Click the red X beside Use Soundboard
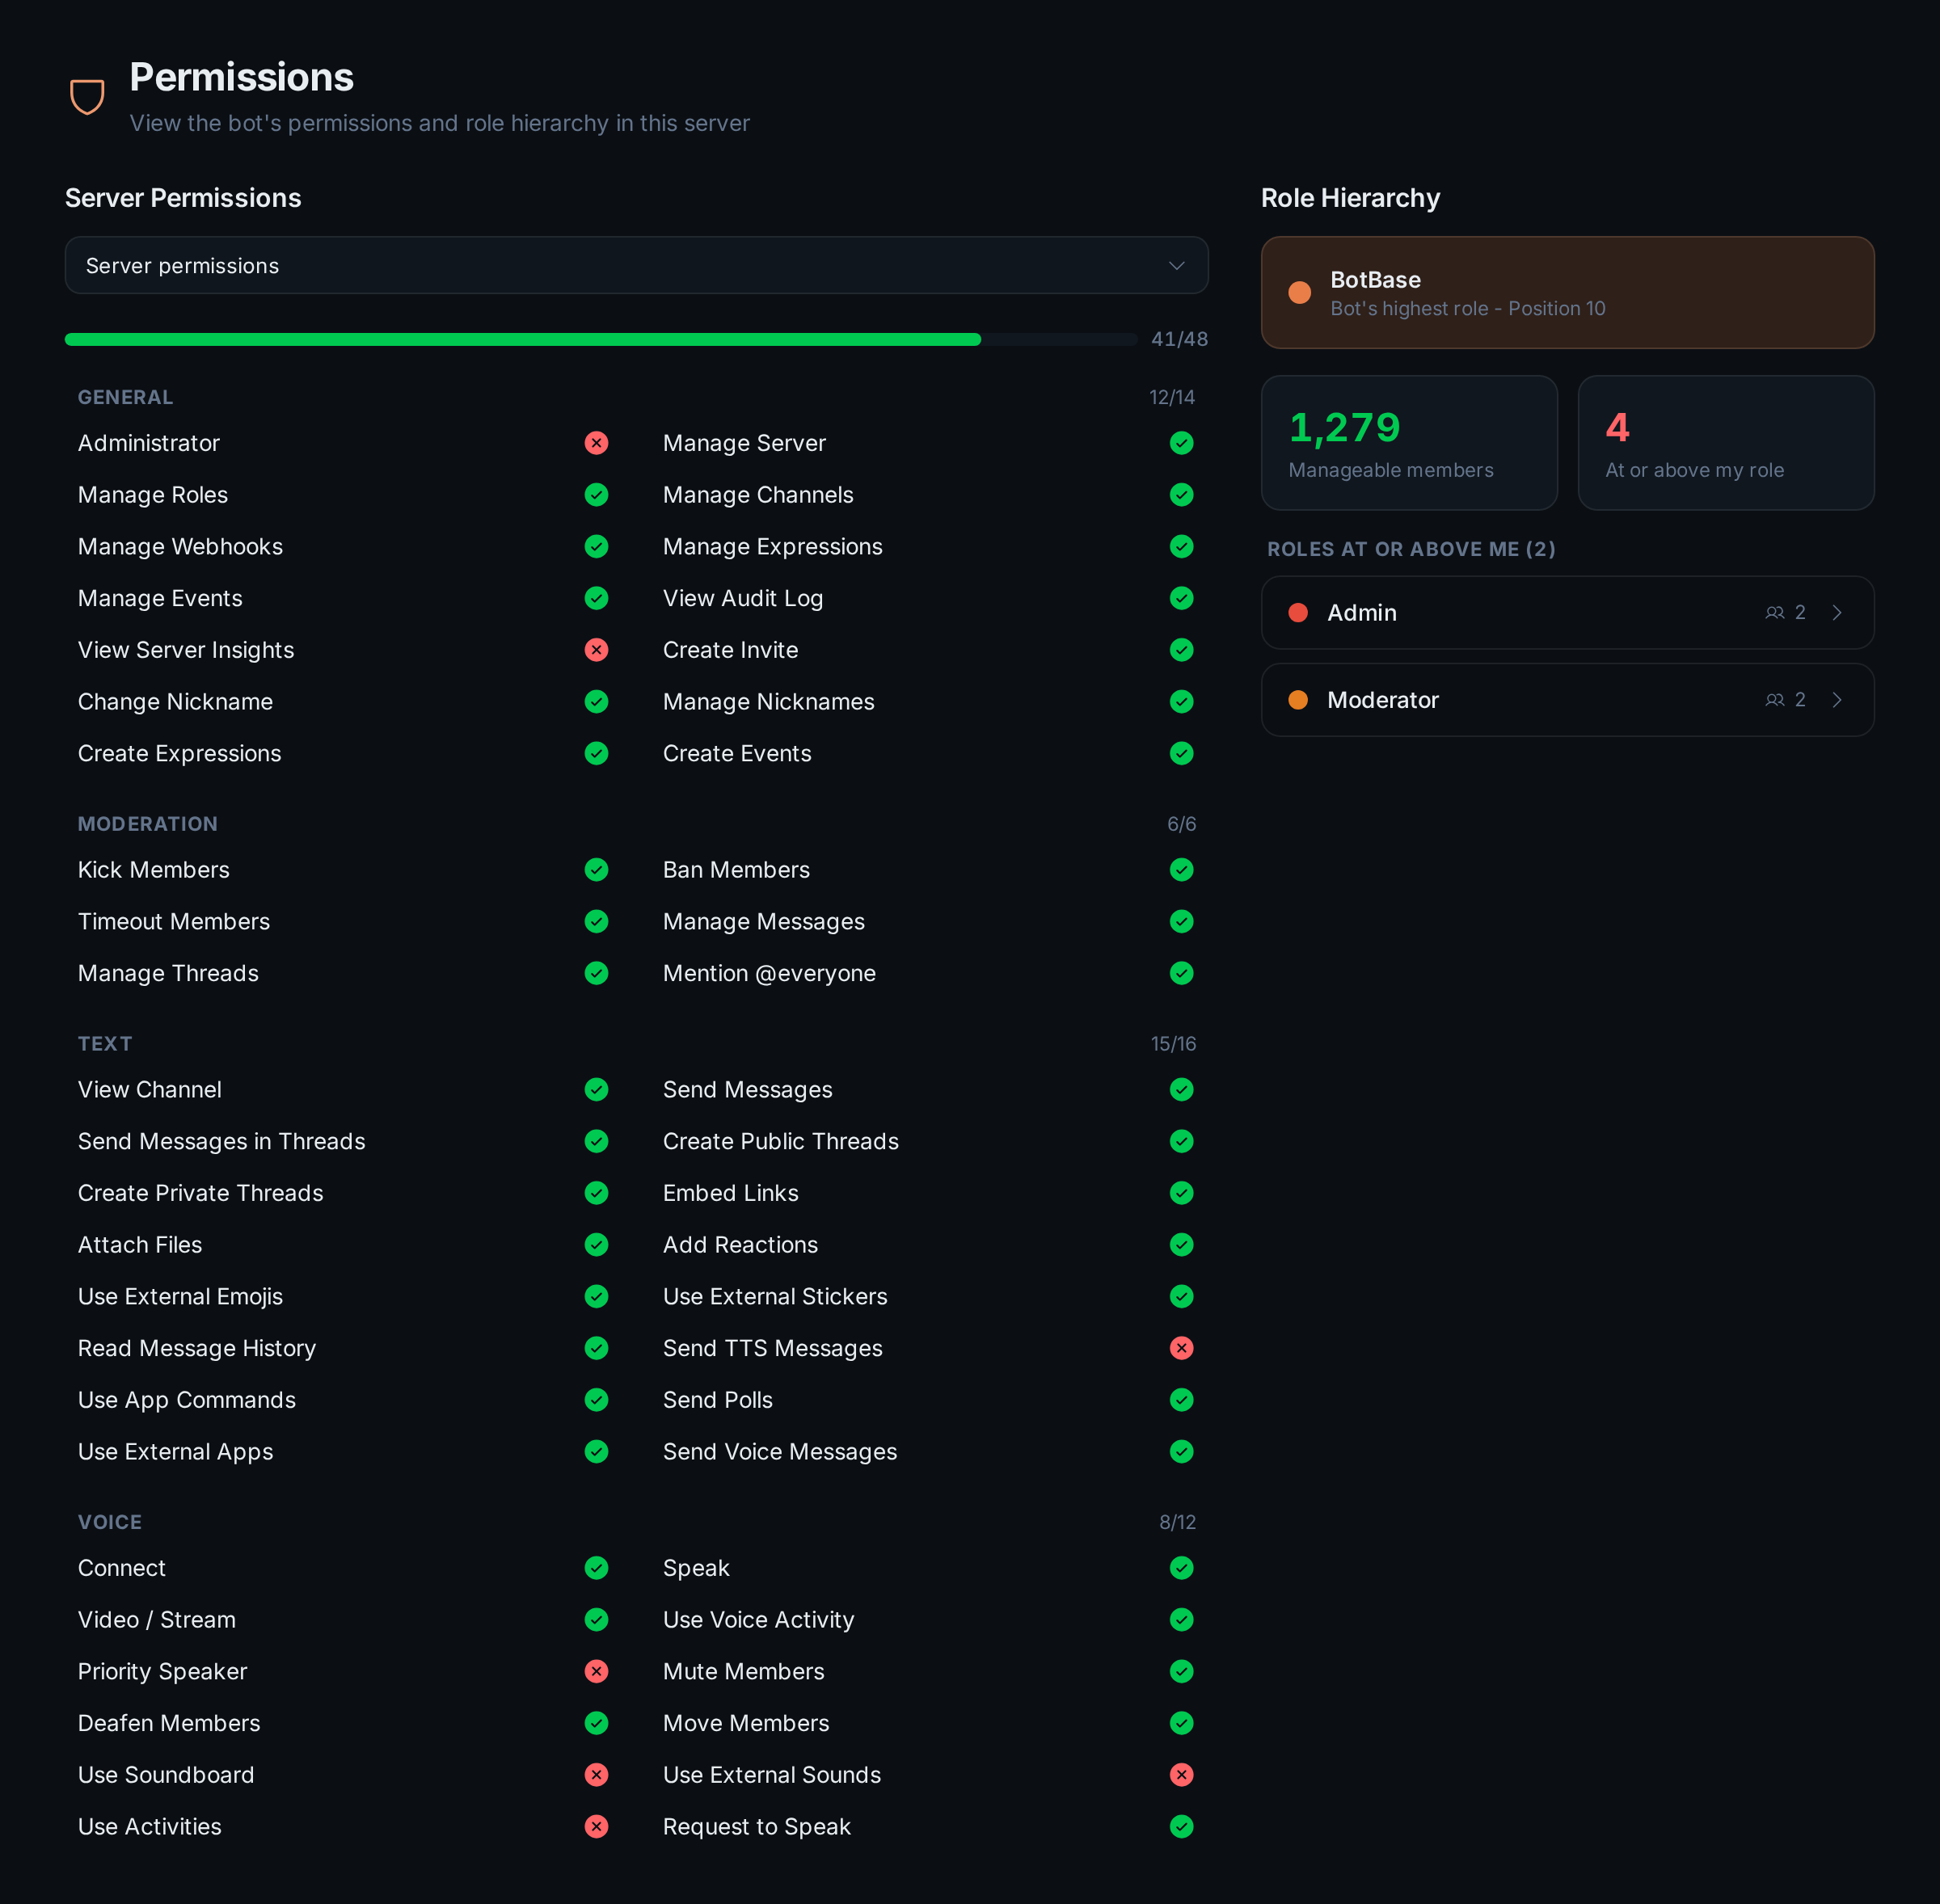This screenshot has height=1904, width=1940. (x=596, y=1775)
